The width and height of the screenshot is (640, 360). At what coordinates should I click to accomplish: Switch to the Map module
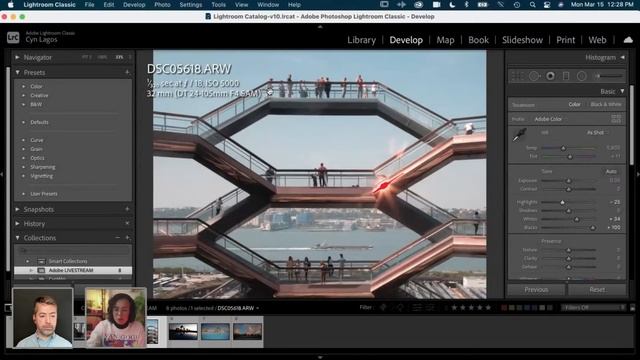coord(445,40)
